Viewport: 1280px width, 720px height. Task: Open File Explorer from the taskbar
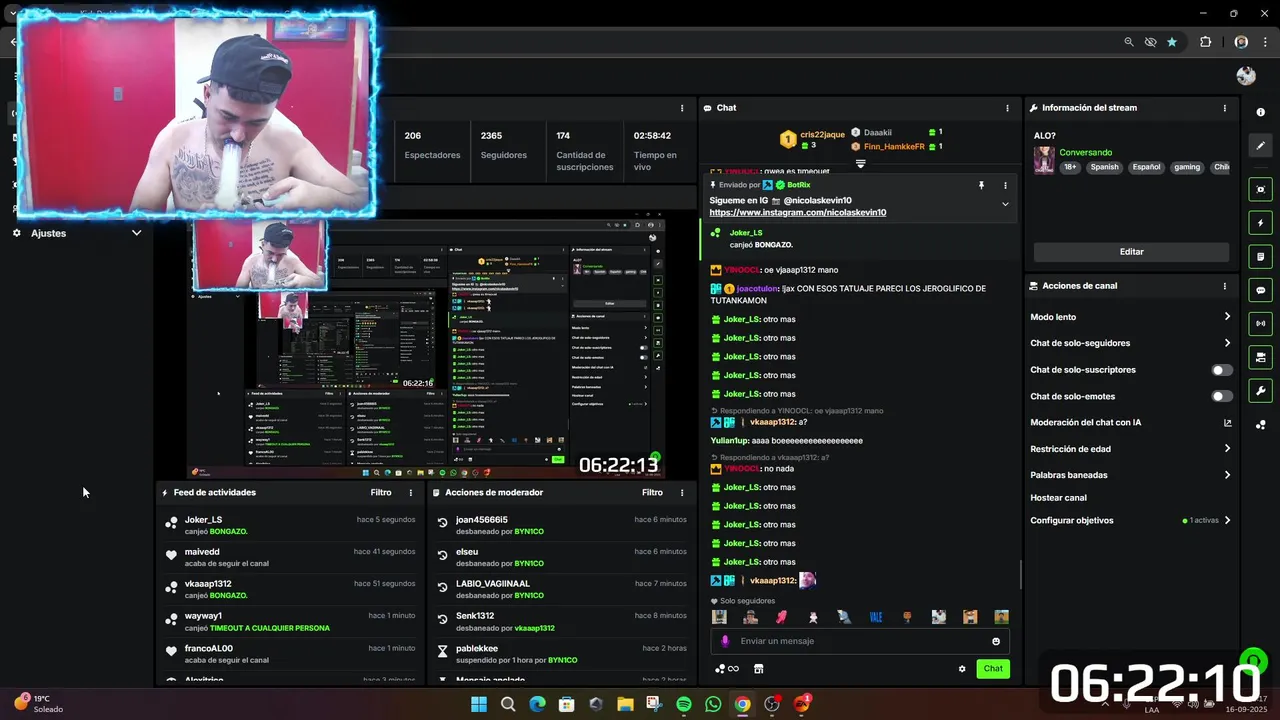coord(625,704)
